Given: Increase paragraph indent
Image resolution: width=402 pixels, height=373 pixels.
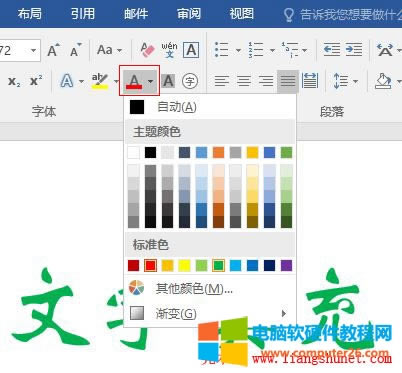Looking at the screenshot, I should coord(354,50).
